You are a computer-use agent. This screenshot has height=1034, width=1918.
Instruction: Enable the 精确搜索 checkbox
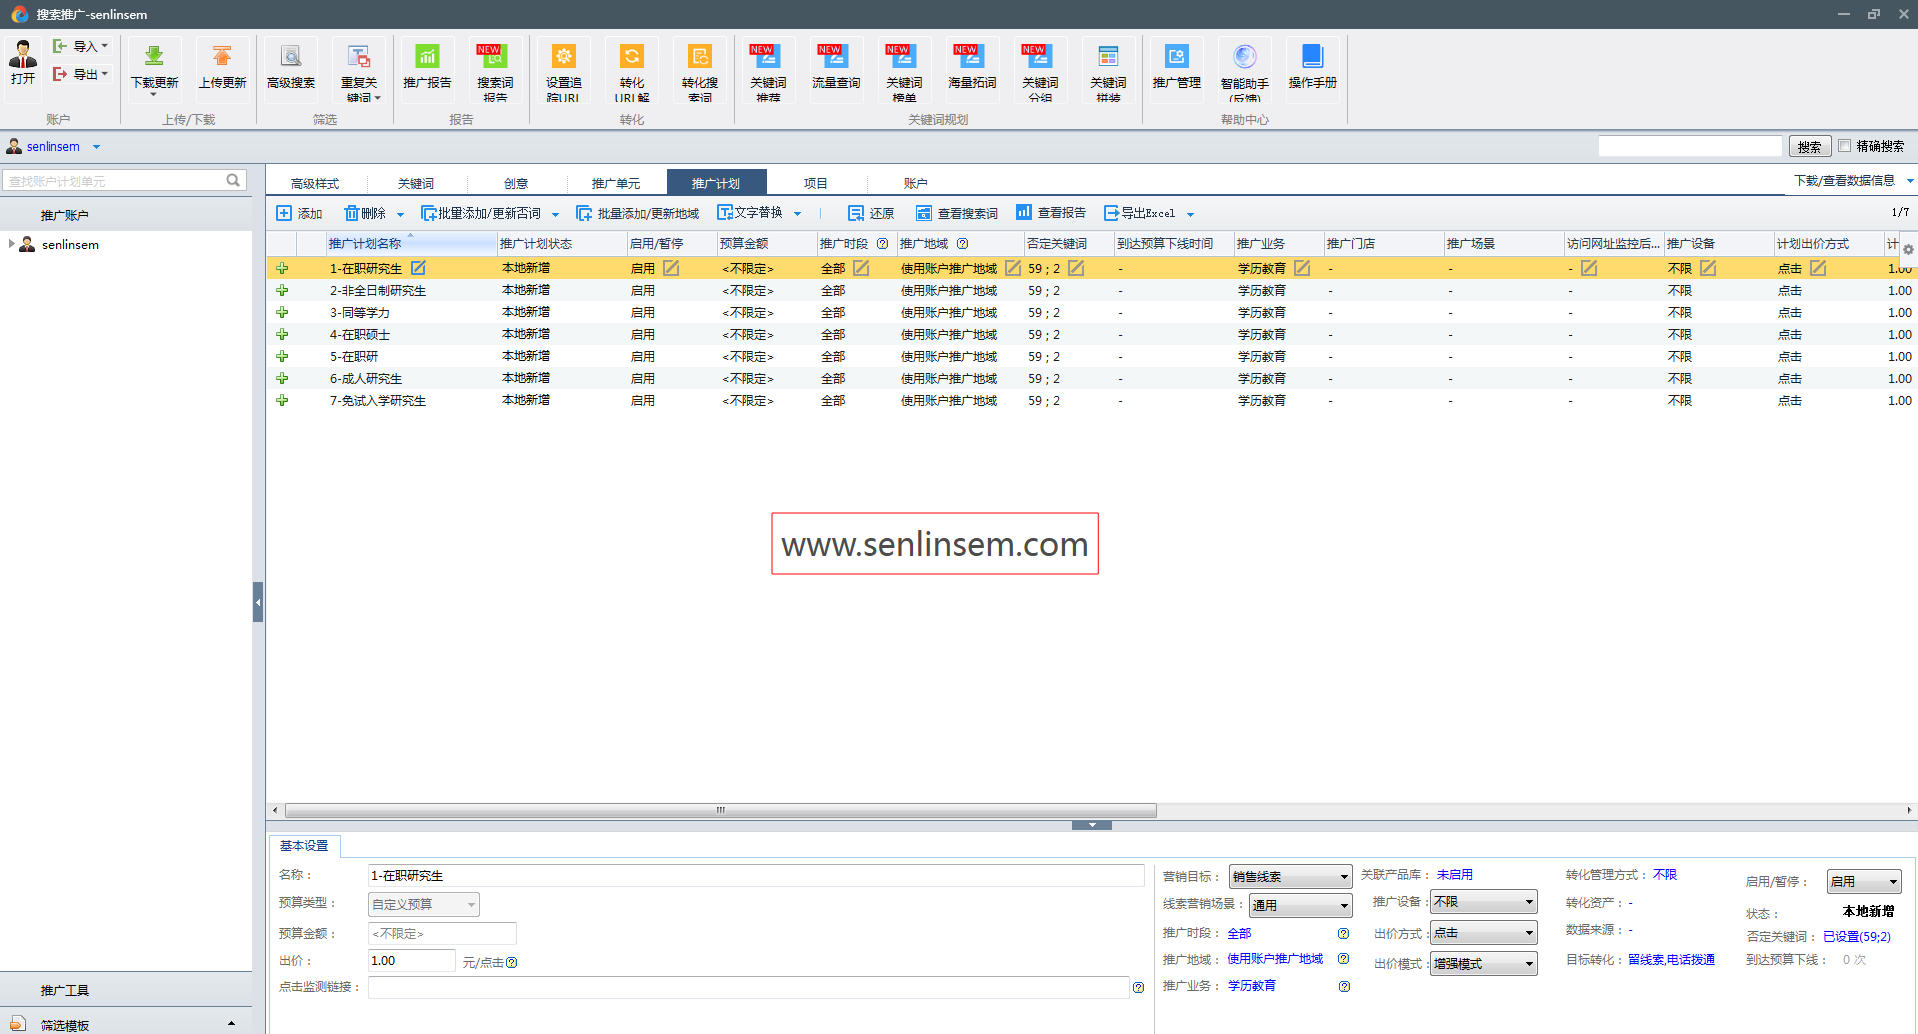click(1845, 146)
